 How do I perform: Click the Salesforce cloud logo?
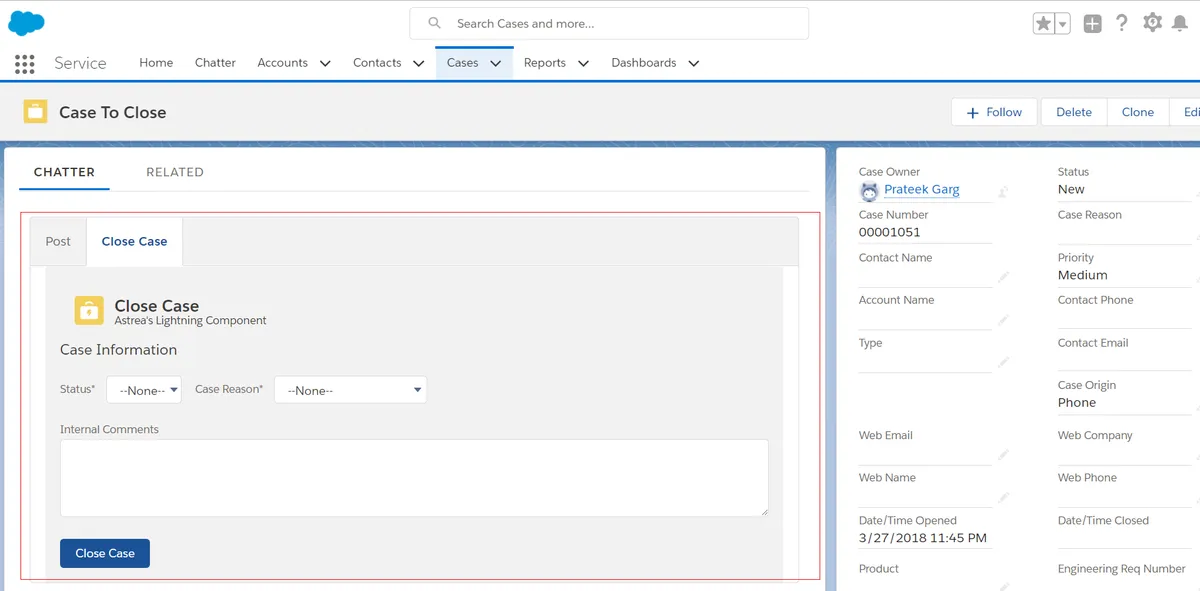click(26, 23)
